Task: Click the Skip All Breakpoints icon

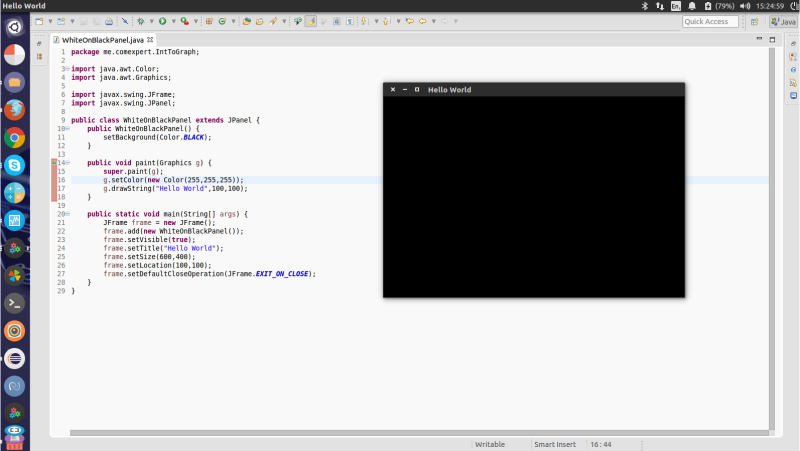Action: click(x=124, y=21)
